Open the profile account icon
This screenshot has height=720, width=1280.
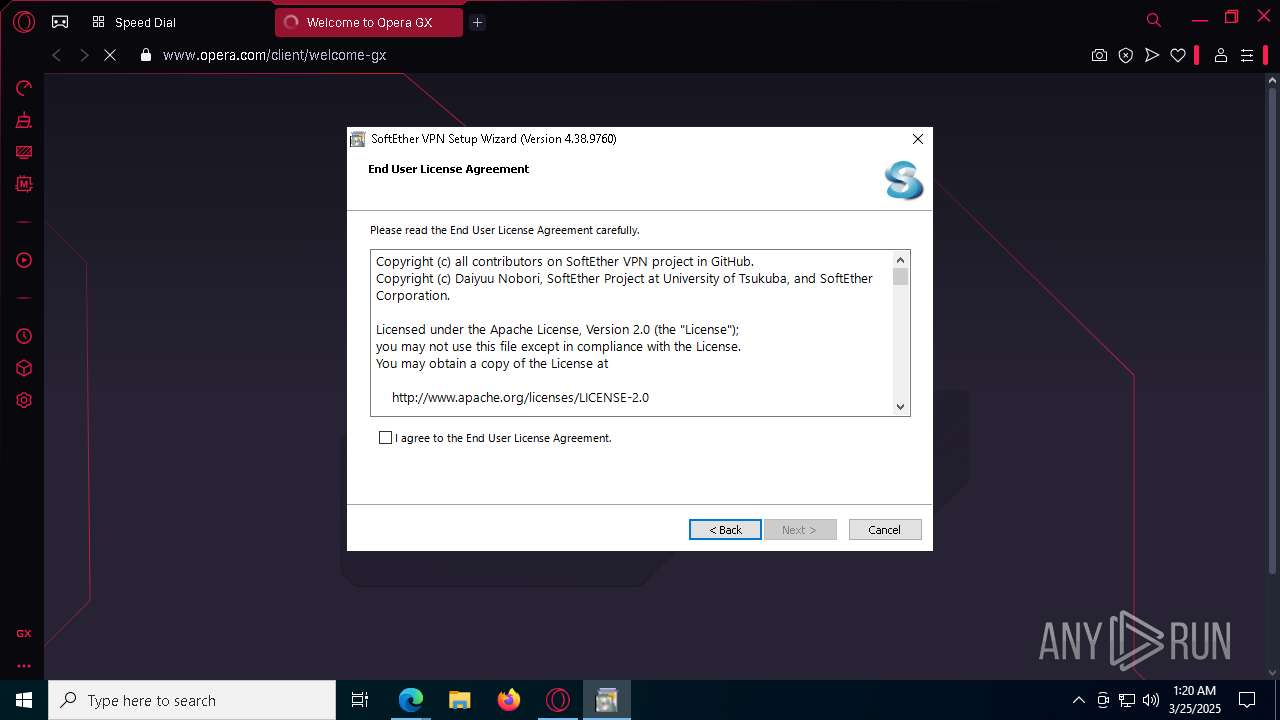(x=1220, y=55)
